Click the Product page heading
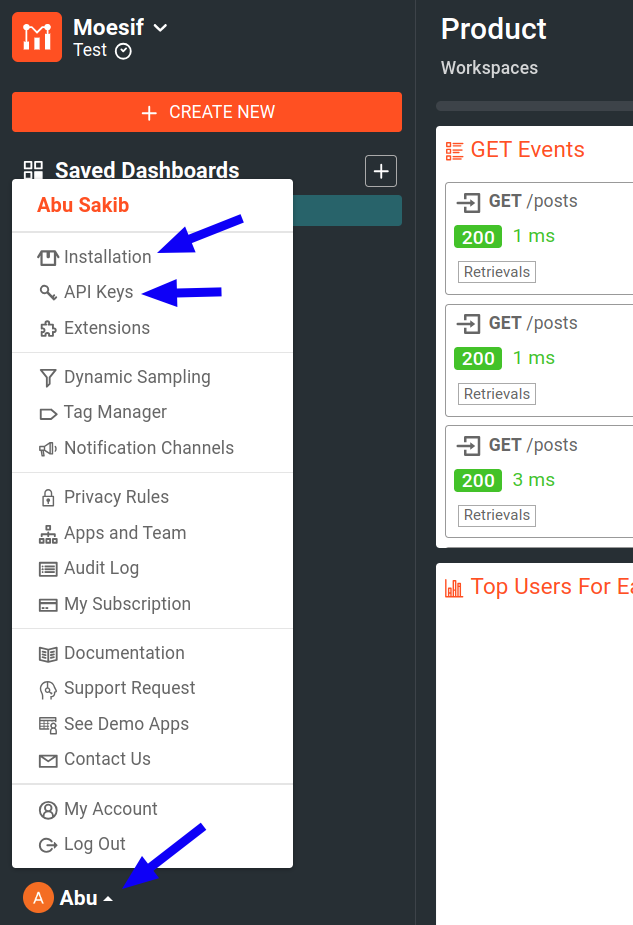Viewport: 633px width, 925px height. point(494,29)
